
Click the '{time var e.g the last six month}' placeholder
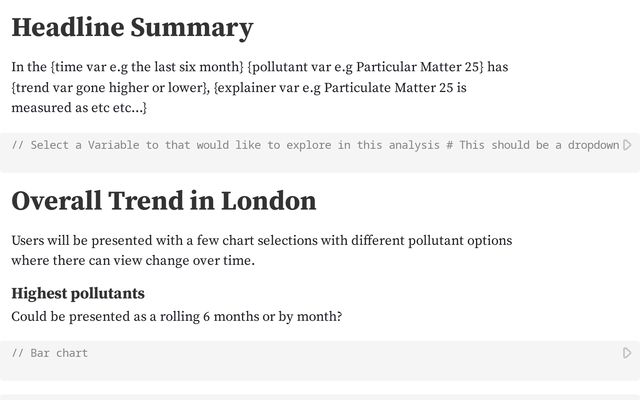[x=146, y=67]
